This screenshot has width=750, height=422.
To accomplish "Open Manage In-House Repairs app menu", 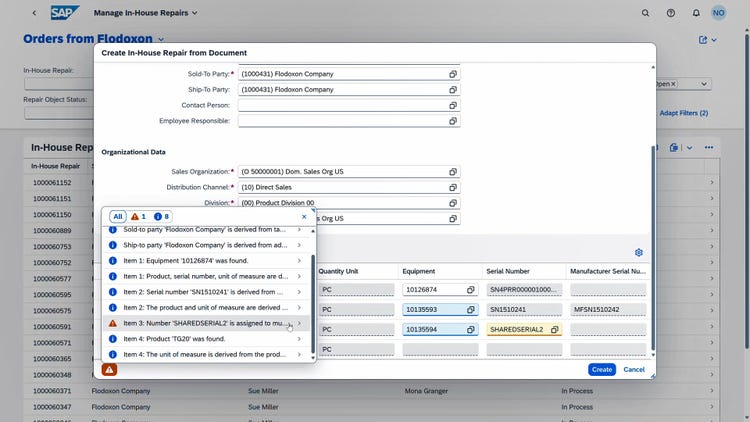I will tap(145, 13).
